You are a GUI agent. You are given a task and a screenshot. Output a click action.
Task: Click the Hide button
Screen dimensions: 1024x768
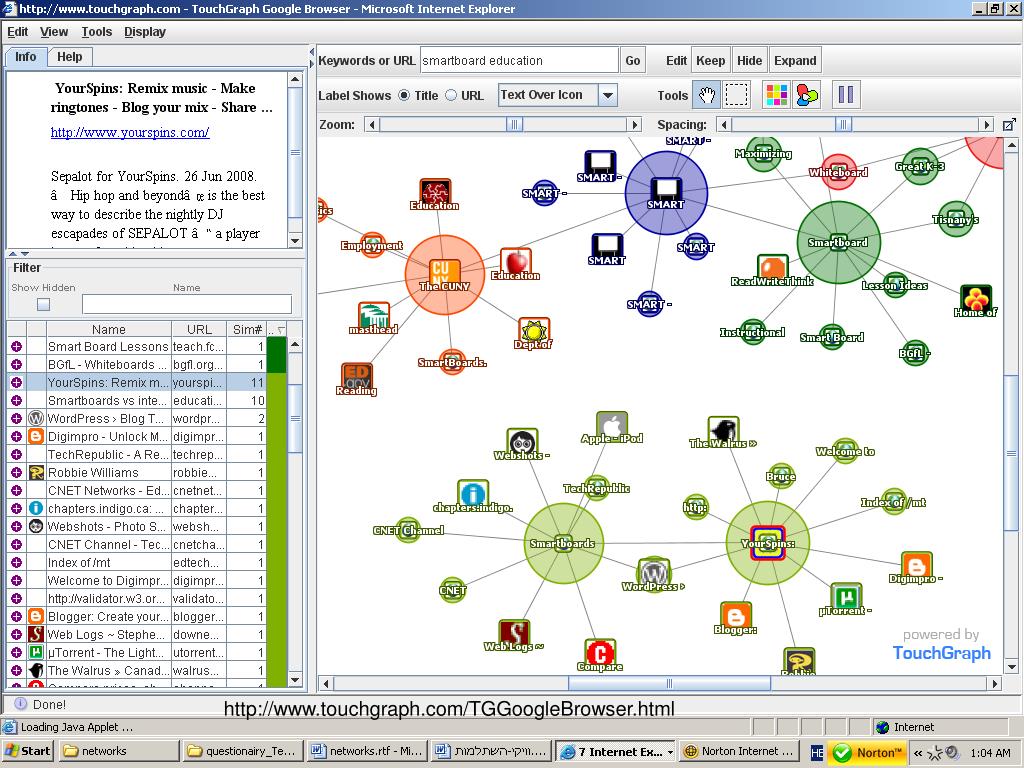coord(750,61)
